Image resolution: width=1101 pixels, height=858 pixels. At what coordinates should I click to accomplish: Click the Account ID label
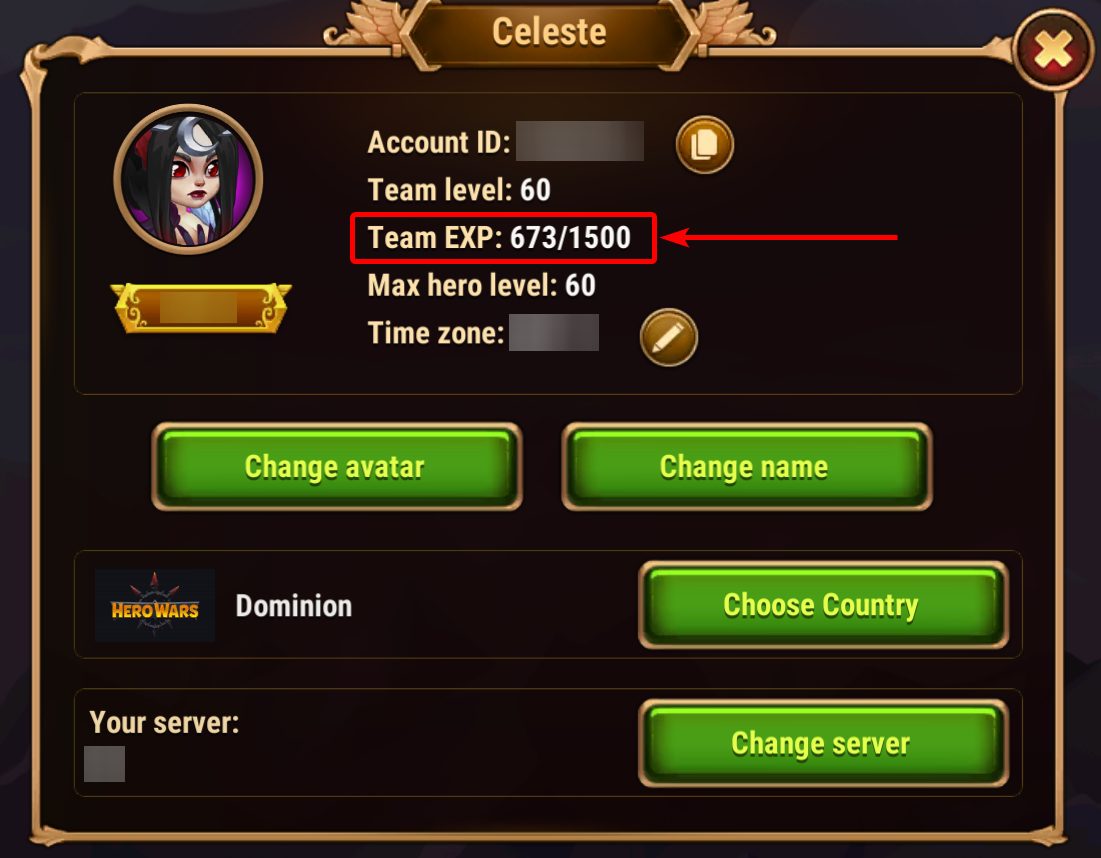(x=439, y=142)
